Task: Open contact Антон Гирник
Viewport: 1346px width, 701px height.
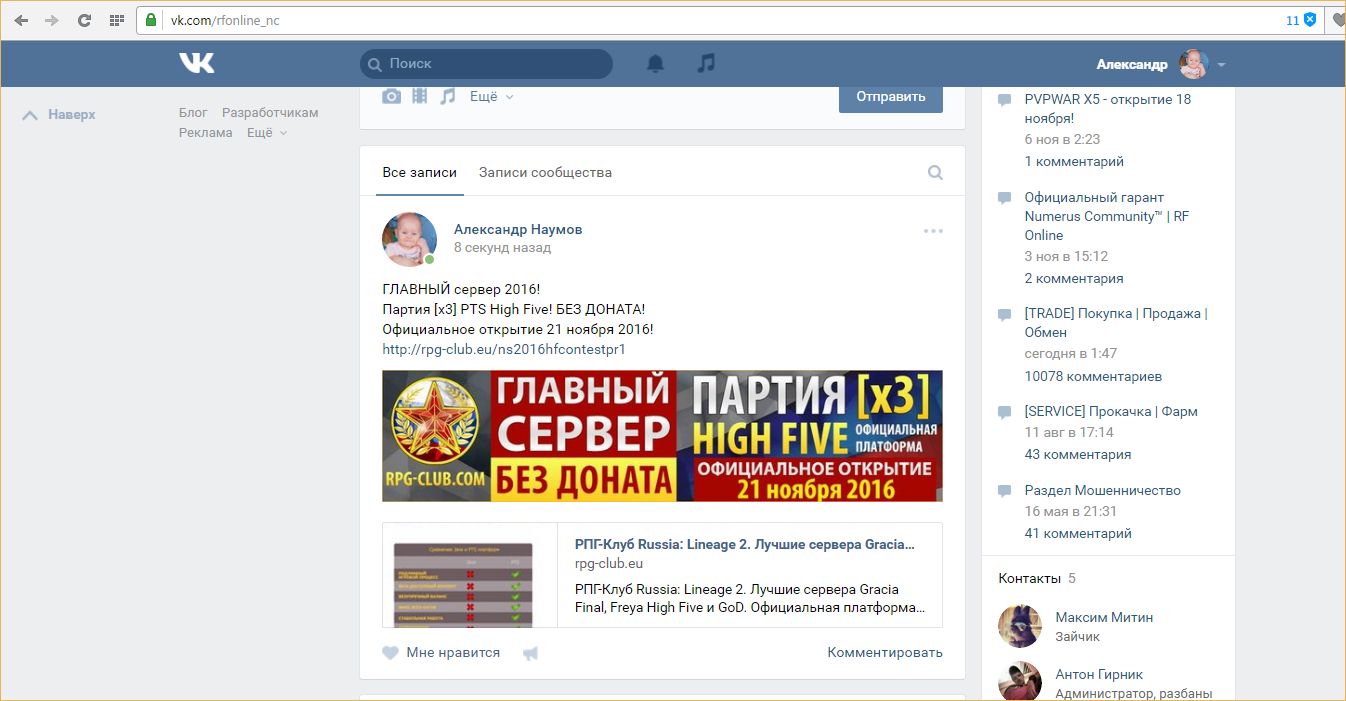Action: click(1099, 674)
